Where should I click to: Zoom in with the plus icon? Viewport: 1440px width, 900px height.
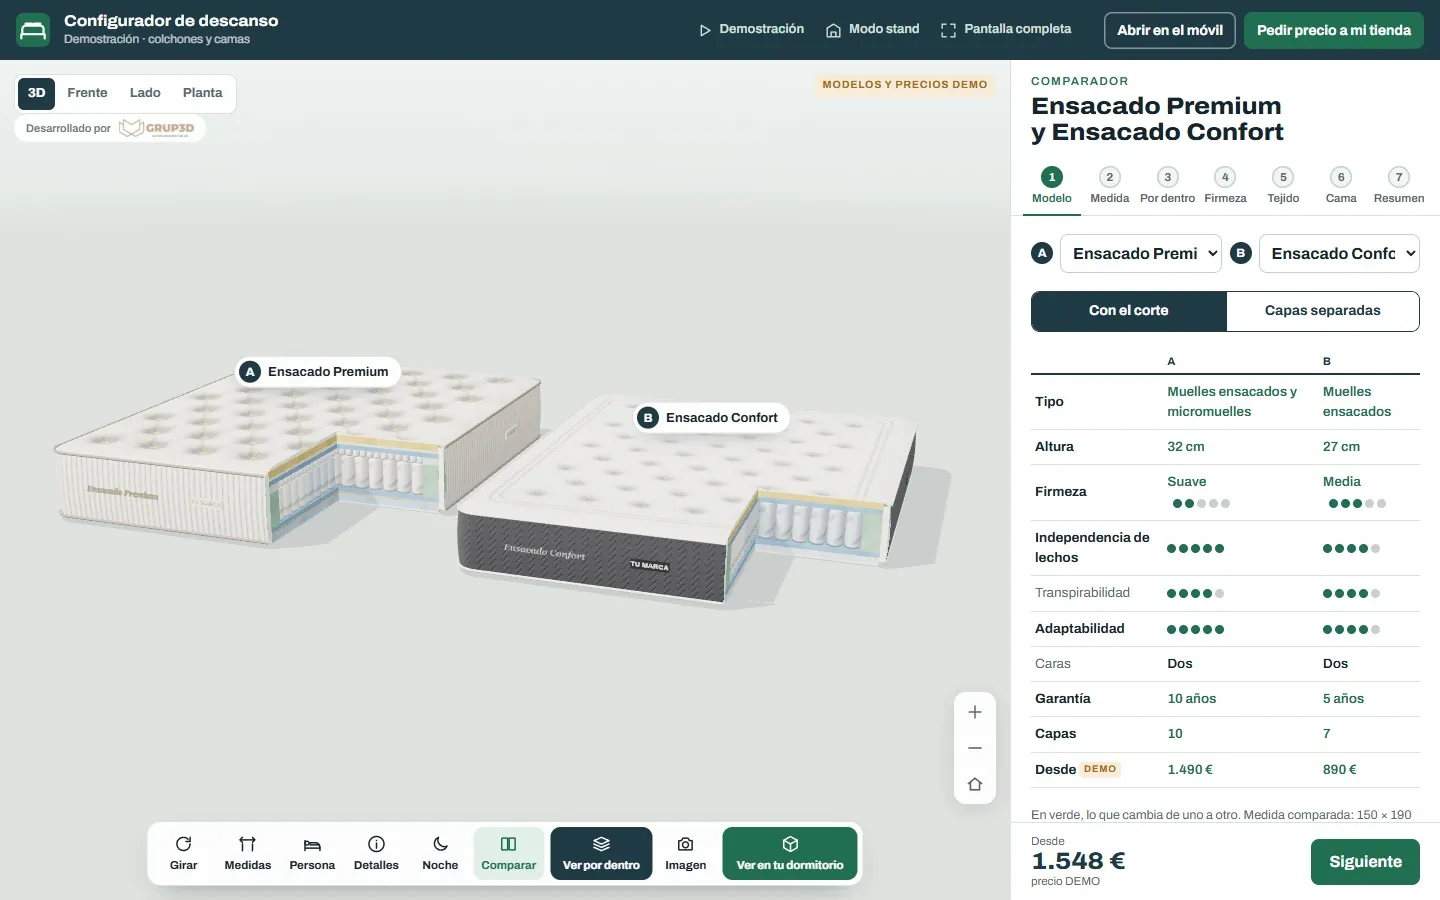tap(975, 712)
